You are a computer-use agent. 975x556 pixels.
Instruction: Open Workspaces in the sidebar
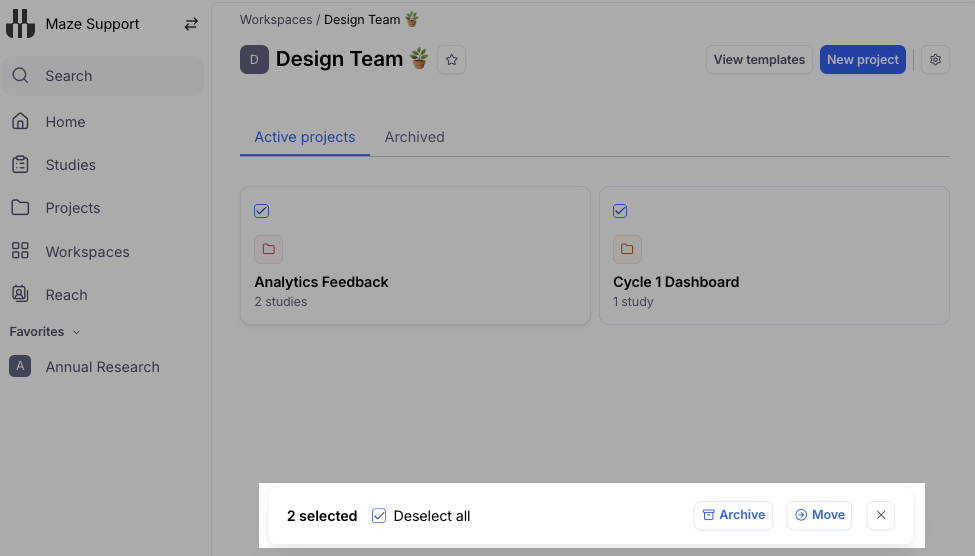[88, 252]
